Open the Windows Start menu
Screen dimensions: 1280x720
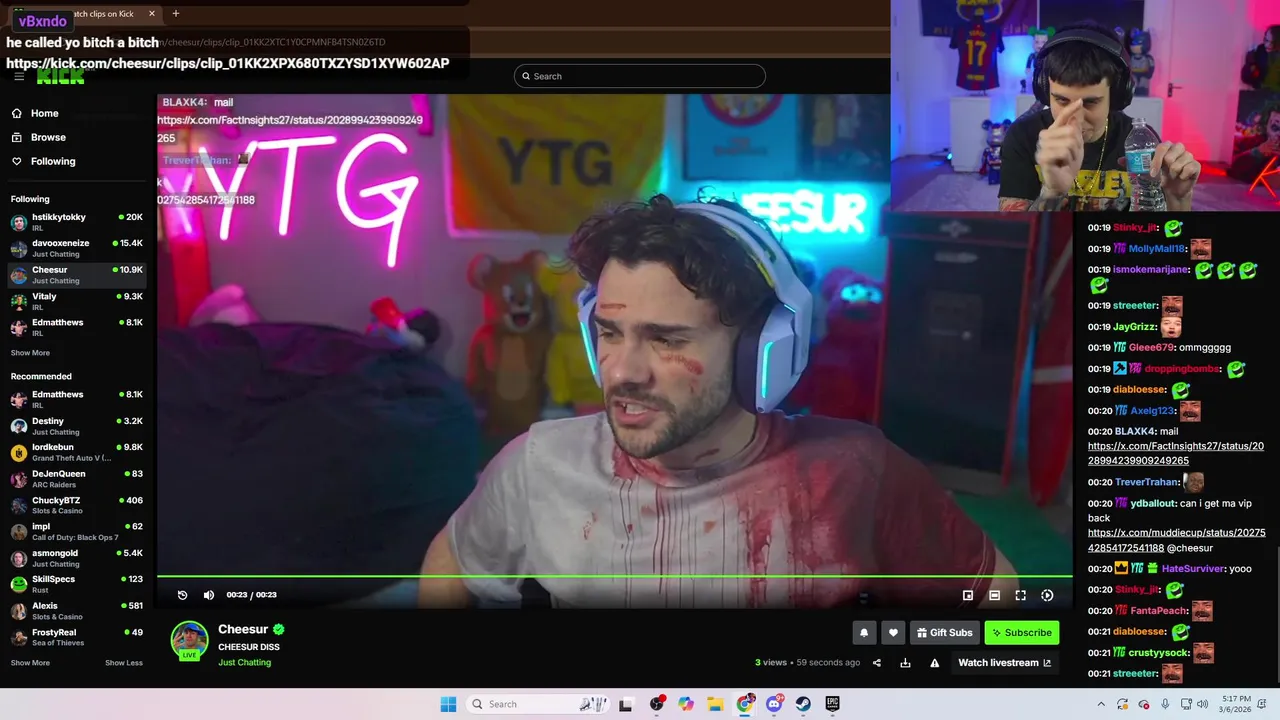click(x=448, y=704)
